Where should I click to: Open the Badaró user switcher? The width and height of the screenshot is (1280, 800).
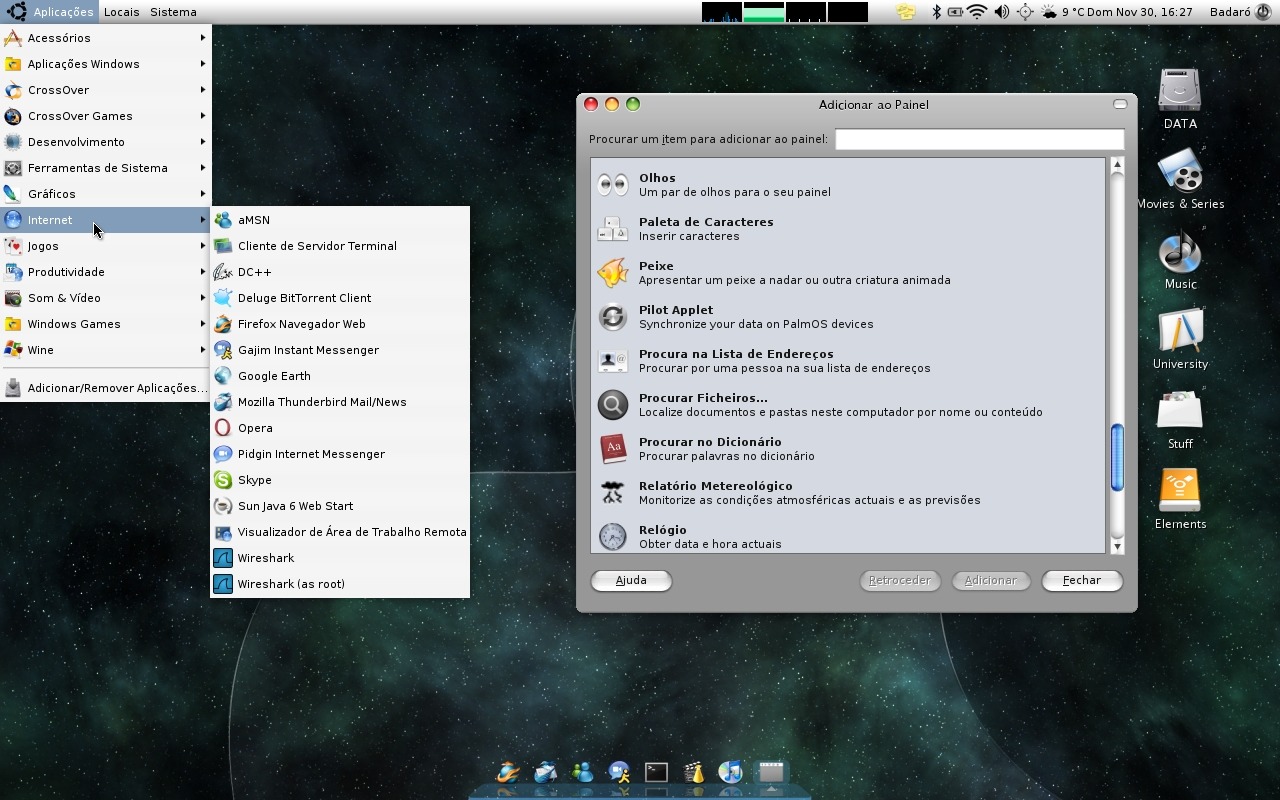click(1230, 12)
